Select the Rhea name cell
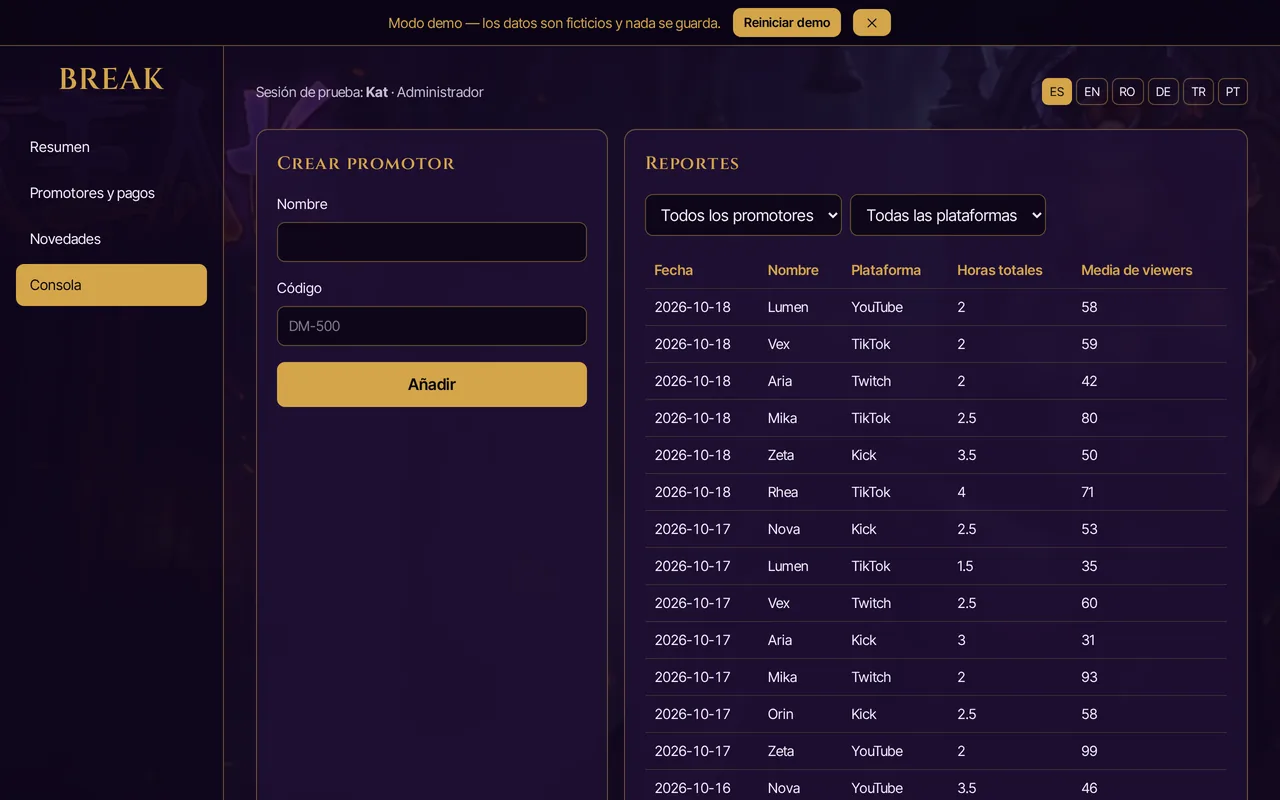1280x800 pixels. click(783, 492)
